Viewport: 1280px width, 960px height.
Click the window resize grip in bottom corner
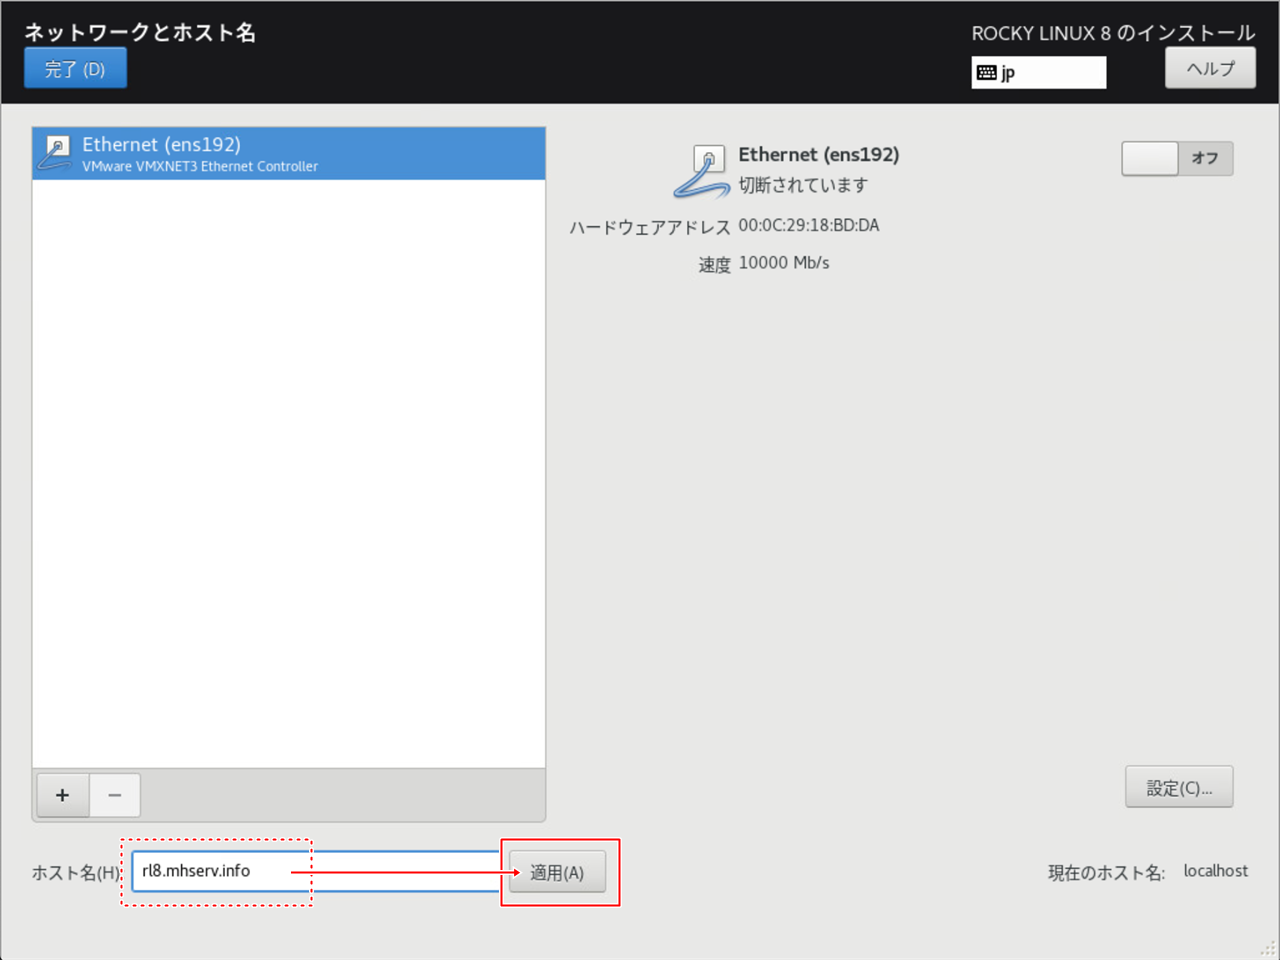point(1269,949)
